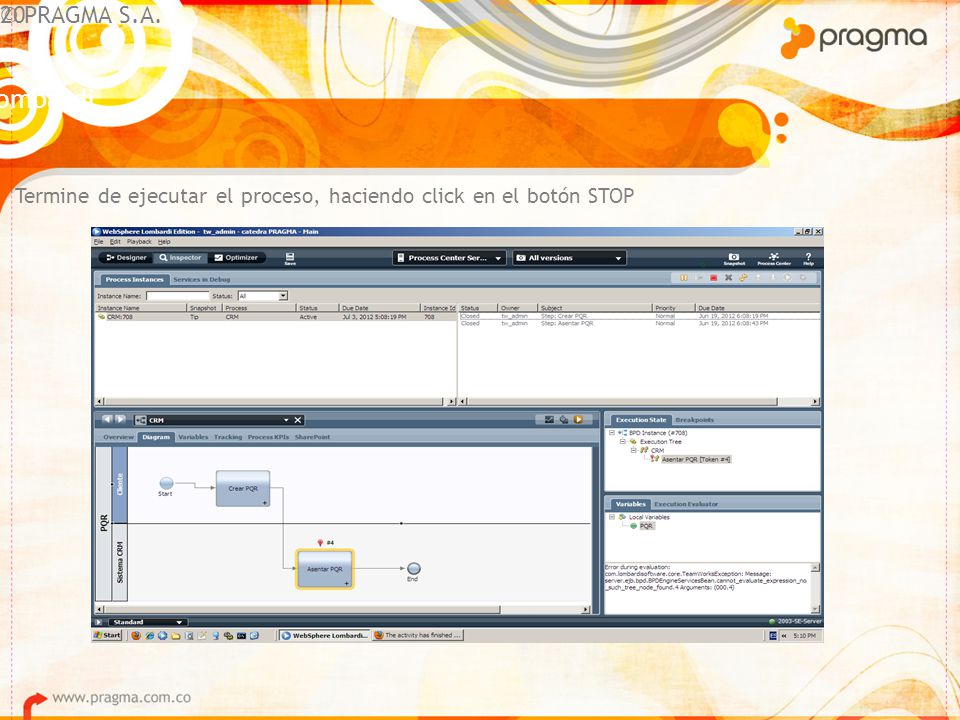
Task: Switch to the Overview tab
Action: (118, 437)
